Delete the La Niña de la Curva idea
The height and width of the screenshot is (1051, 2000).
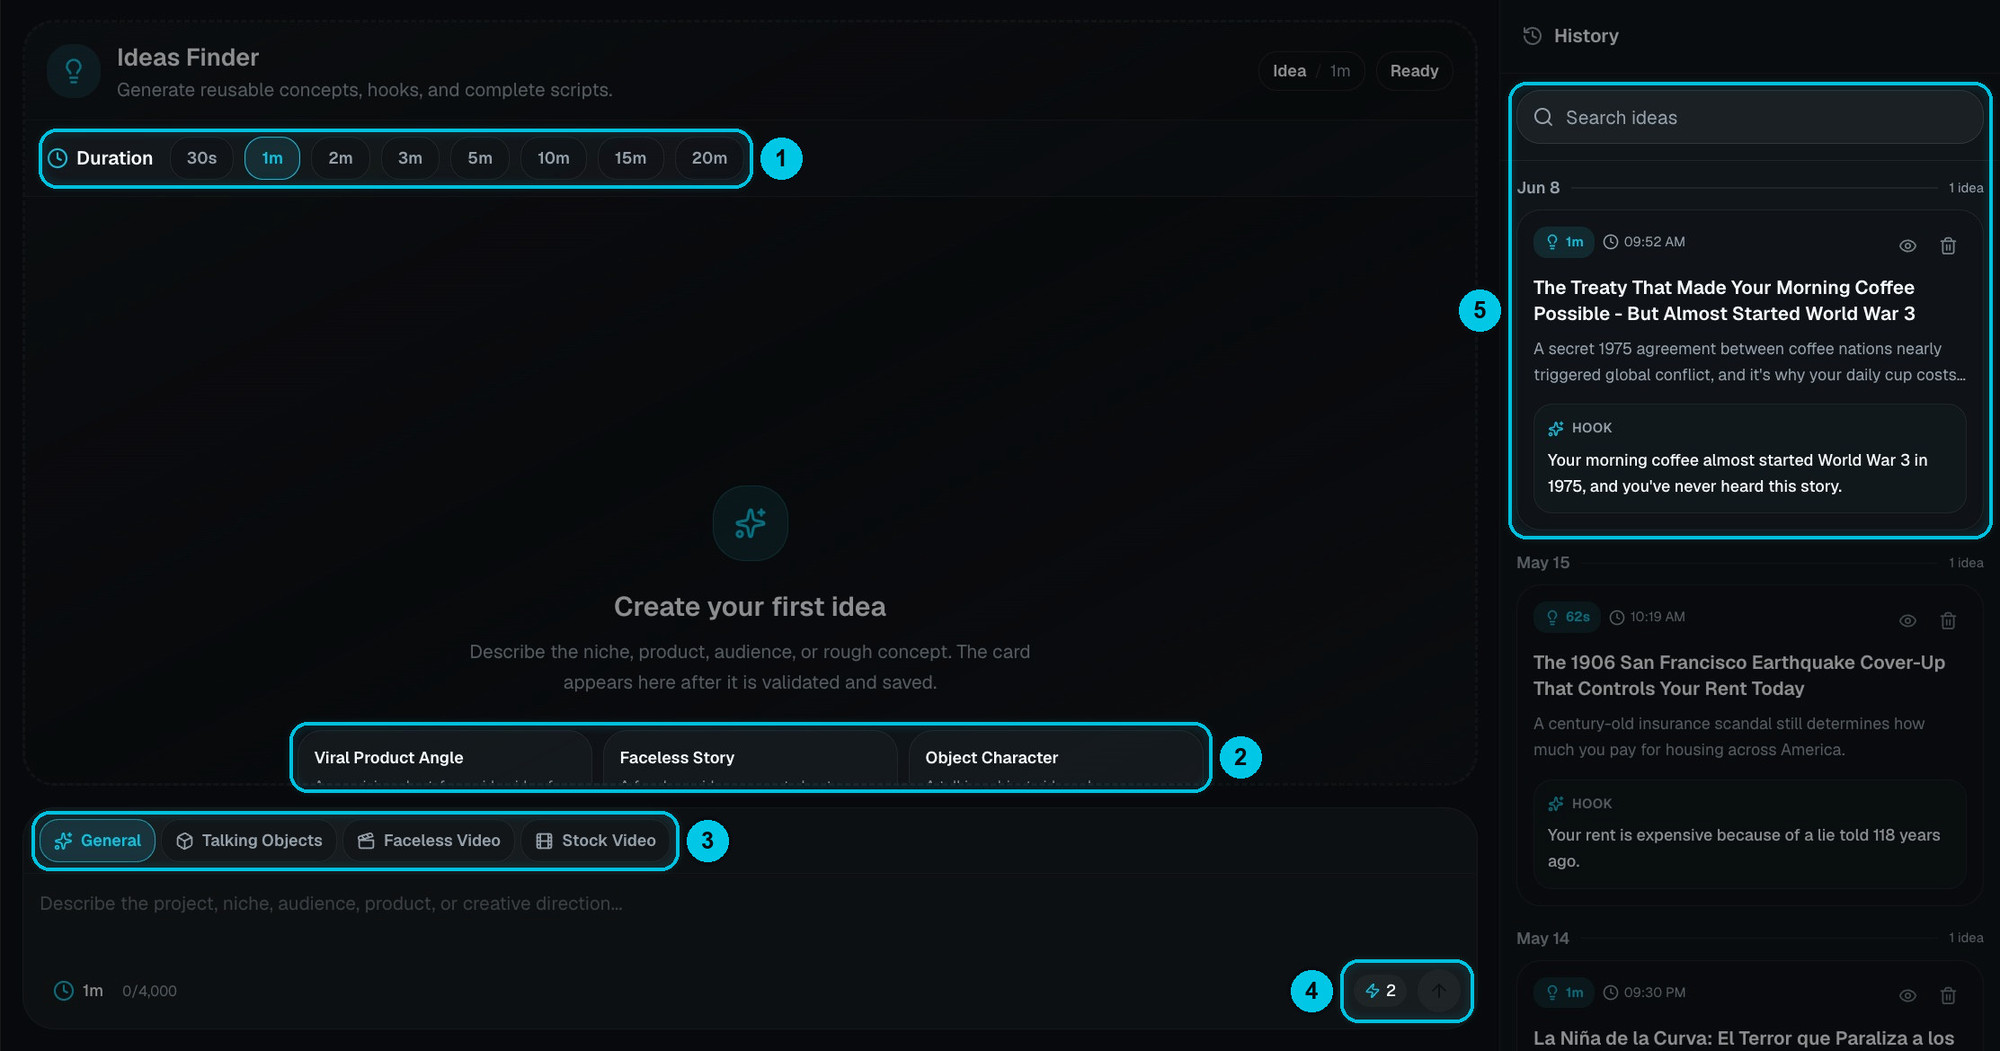1948,996
